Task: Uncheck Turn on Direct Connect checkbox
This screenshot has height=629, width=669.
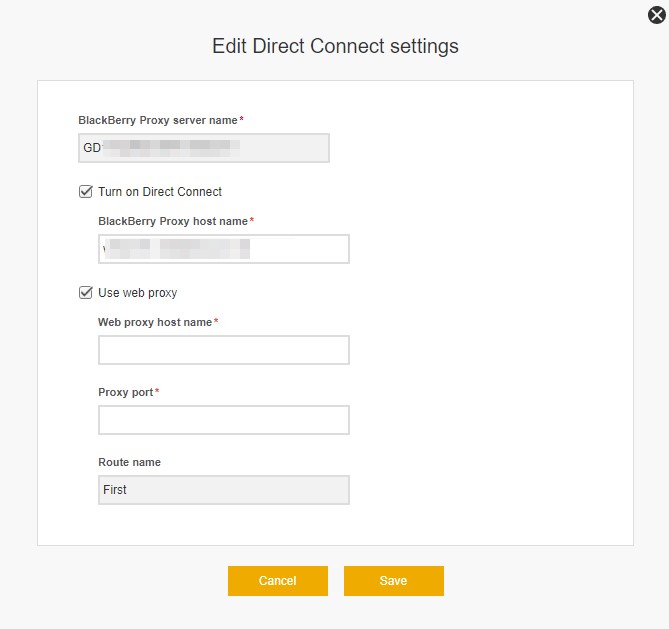Action: coord(86,192)
